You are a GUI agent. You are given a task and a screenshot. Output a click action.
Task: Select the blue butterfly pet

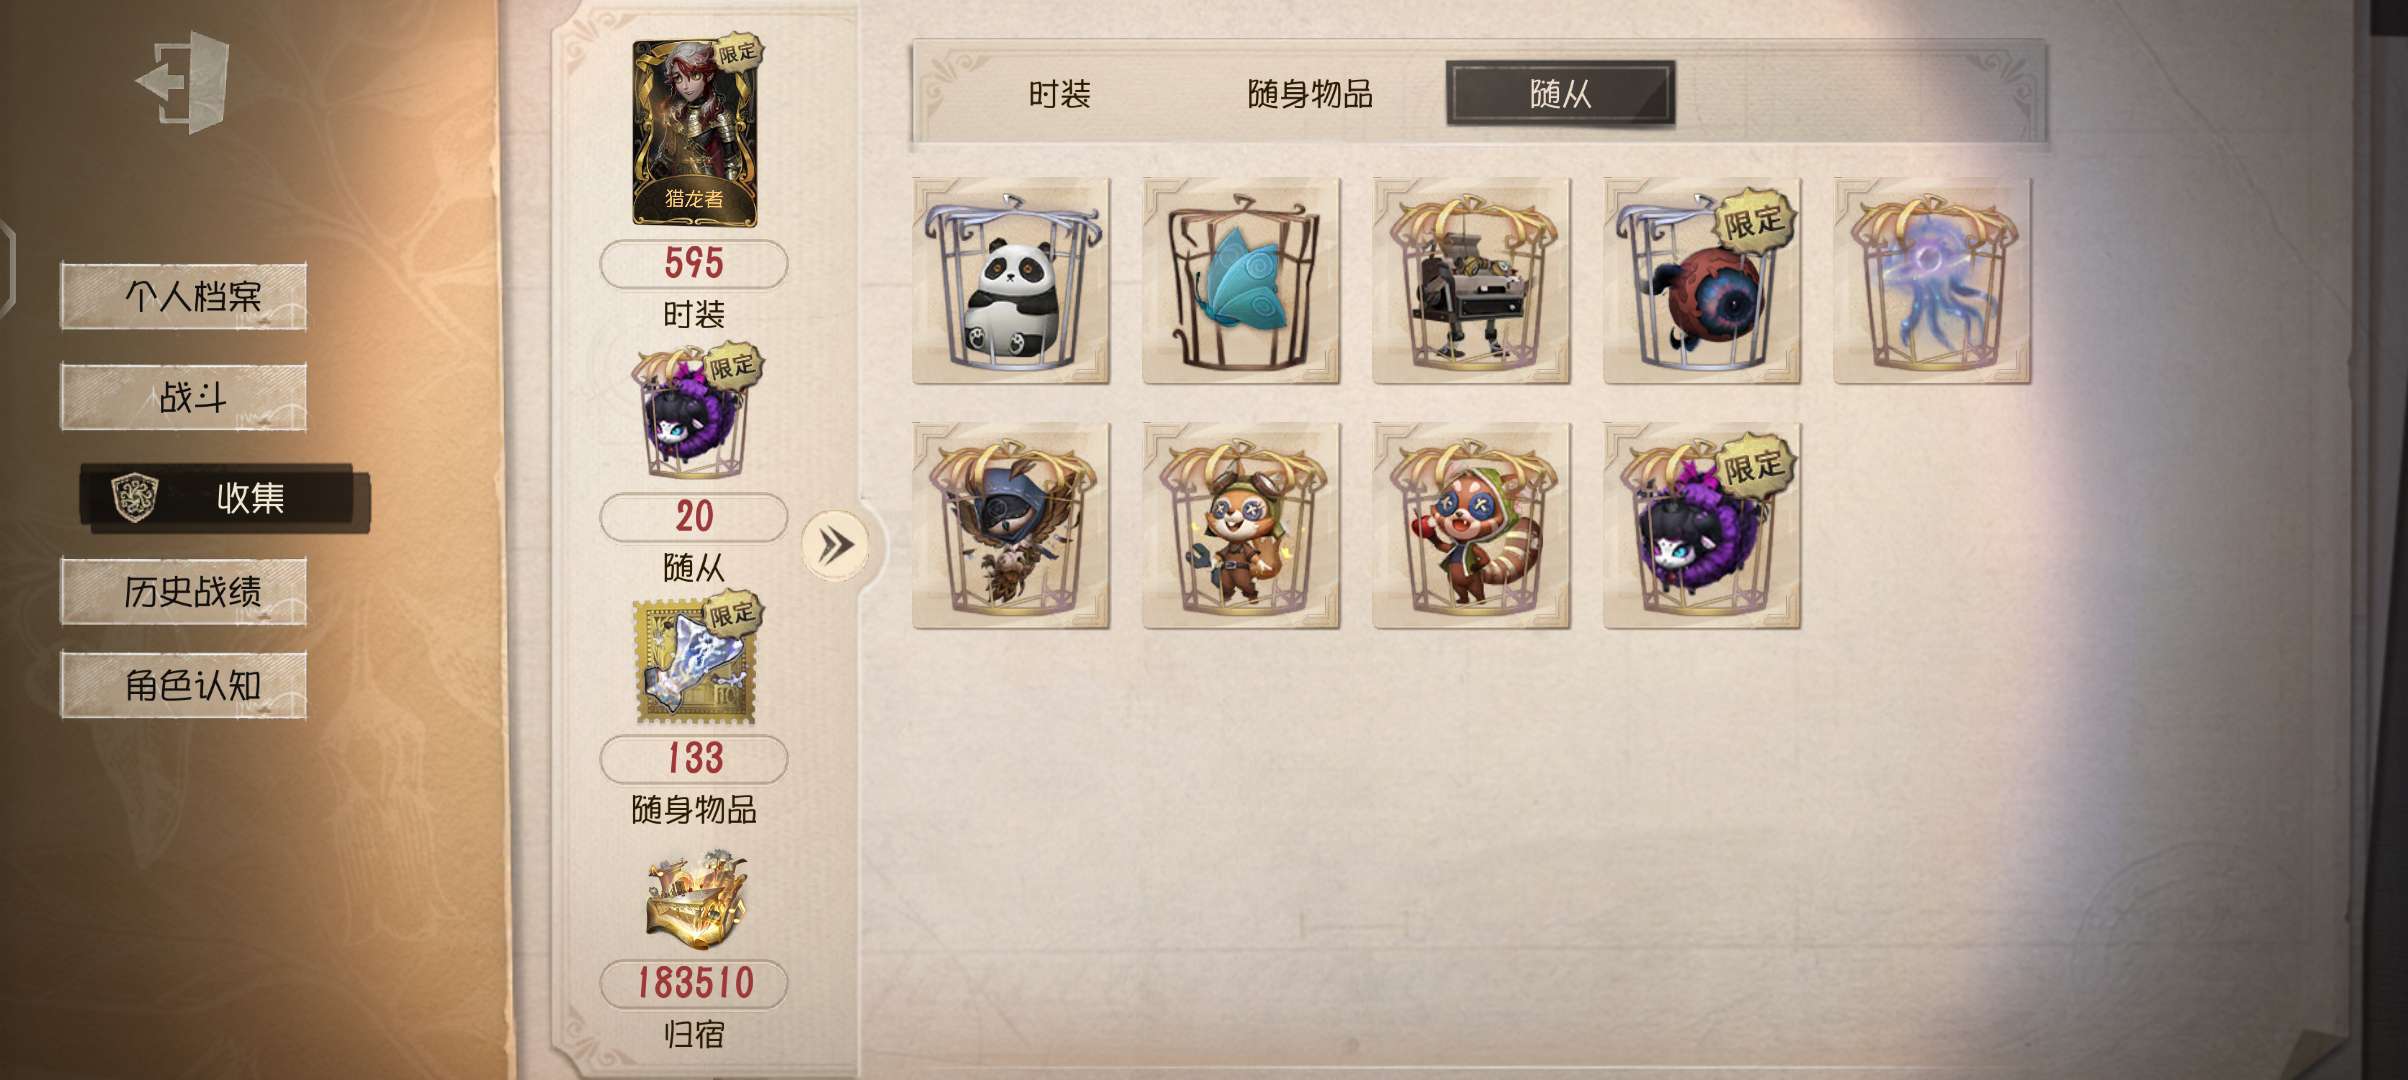1241,280
